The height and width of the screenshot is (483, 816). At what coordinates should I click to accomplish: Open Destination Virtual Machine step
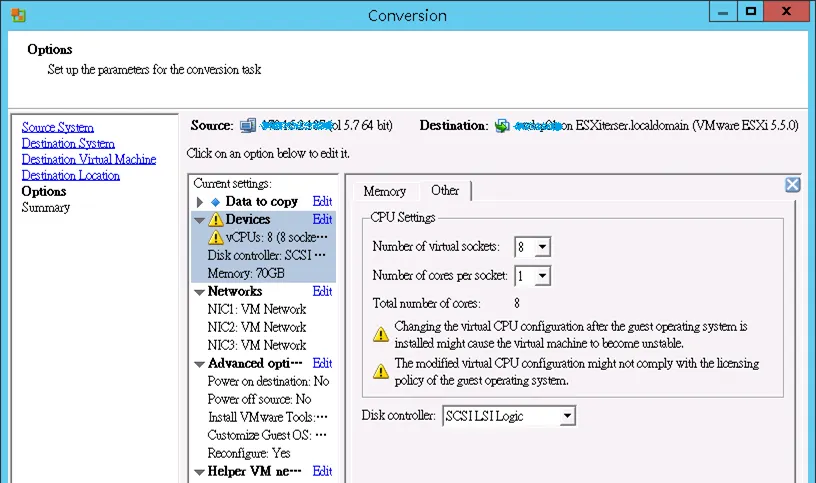89,160
